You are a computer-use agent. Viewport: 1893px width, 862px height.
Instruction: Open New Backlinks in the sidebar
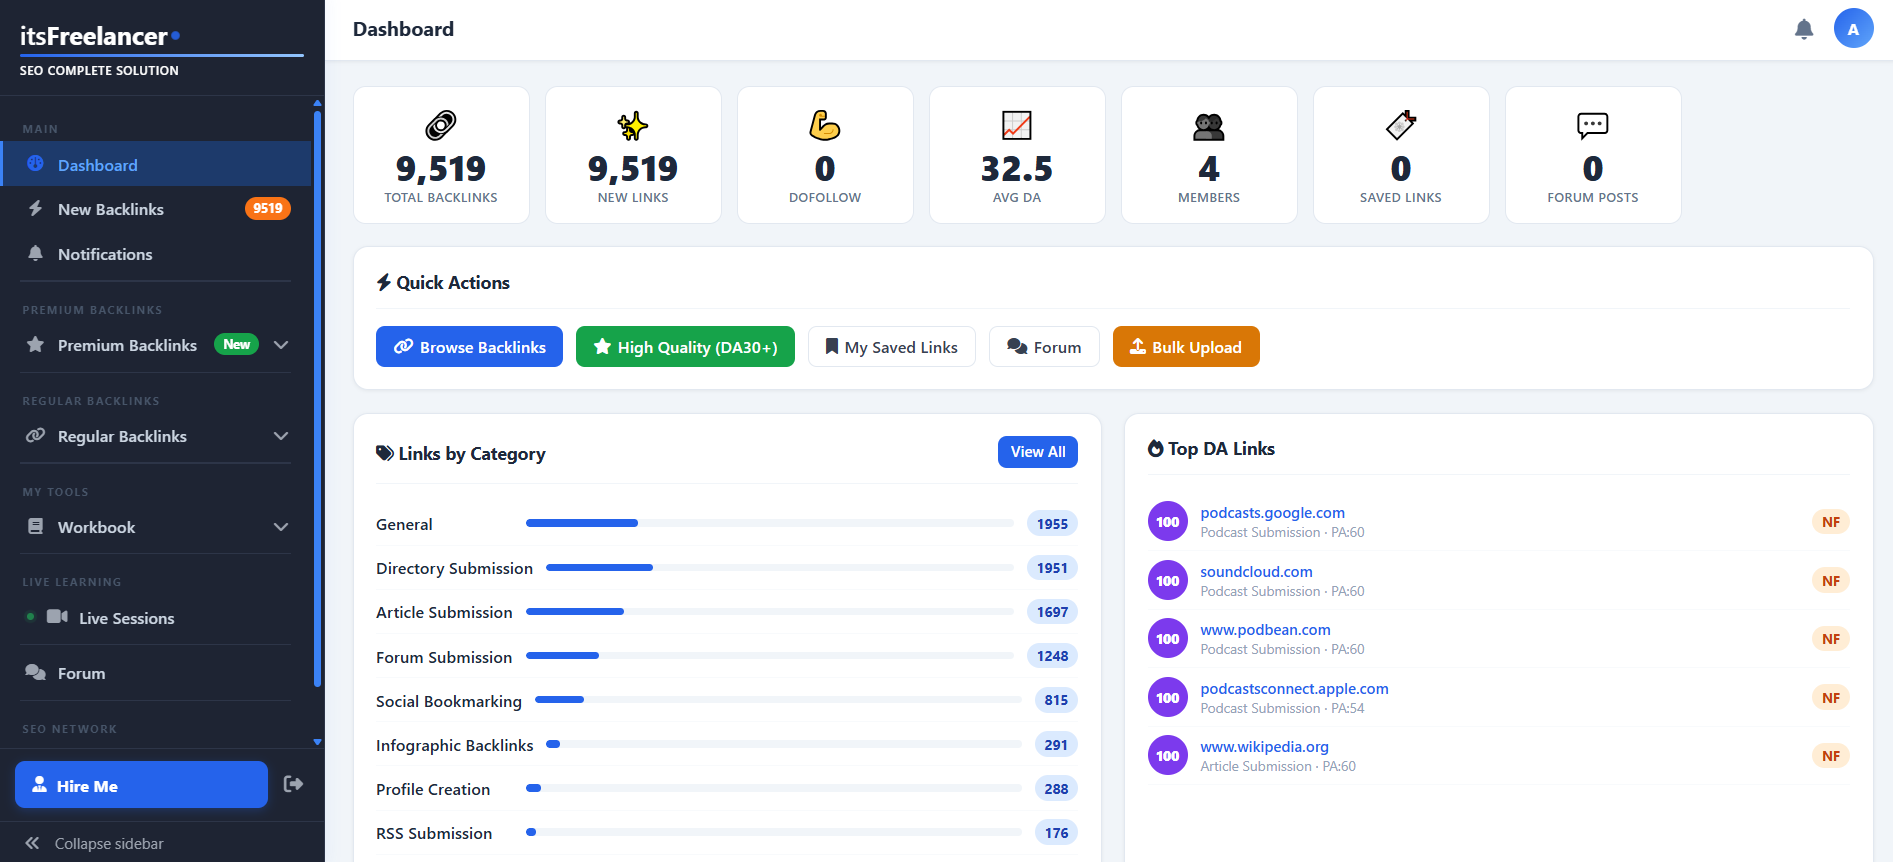click(156, 209)
